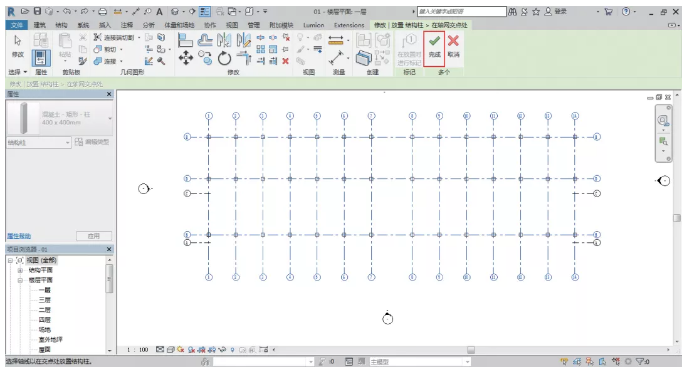The width and height of the screenshot is (690, 370).
Task: Open the Insert (插入) ribbon tab
Action: coord(105,25)
